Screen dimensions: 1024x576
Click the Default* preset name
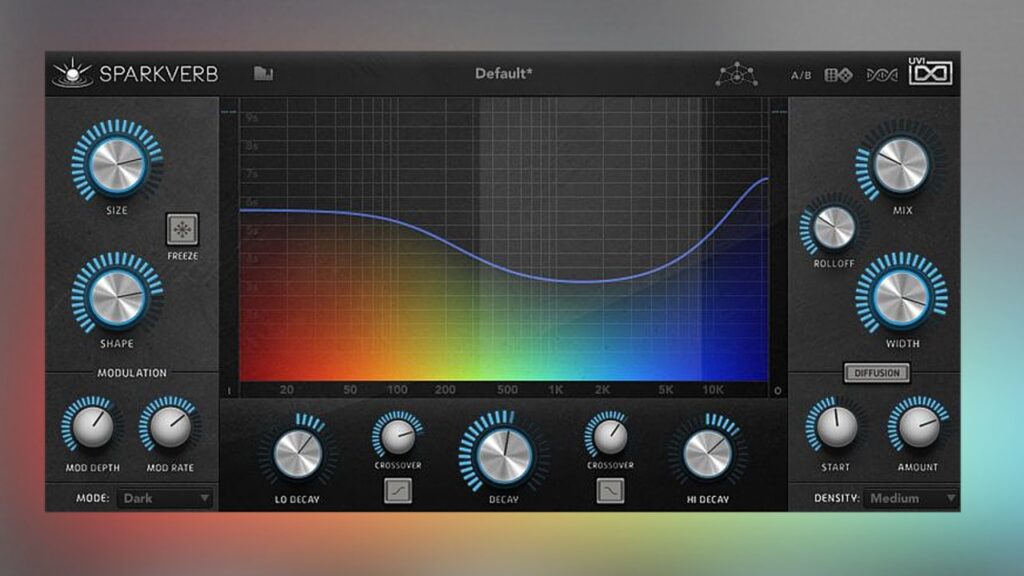pyautogui.click(x=504, y=74)
